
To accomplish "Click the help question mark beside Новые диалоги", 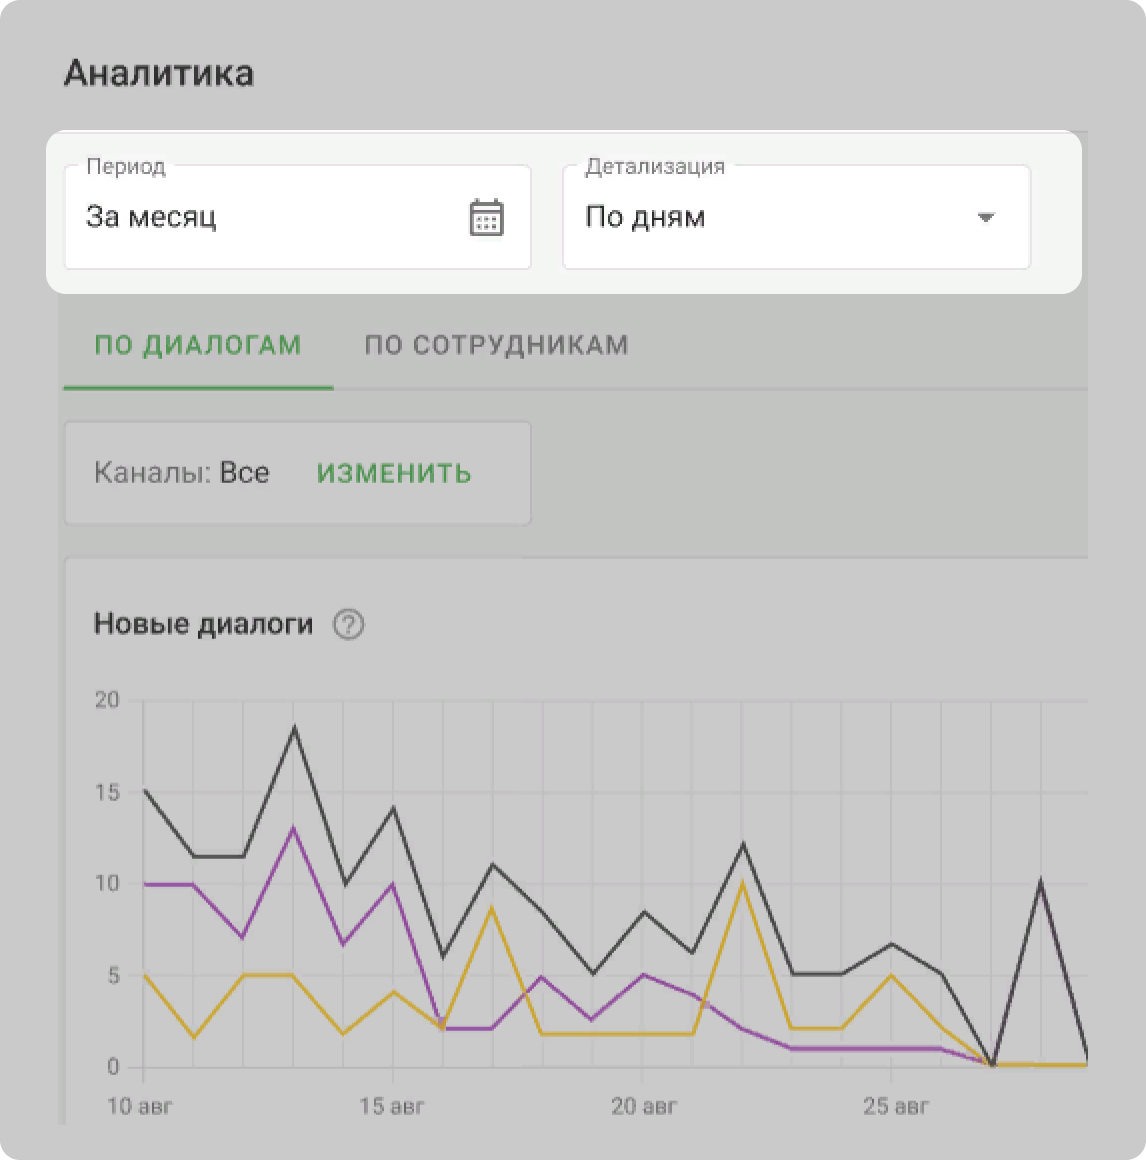I will click(348, 625).
